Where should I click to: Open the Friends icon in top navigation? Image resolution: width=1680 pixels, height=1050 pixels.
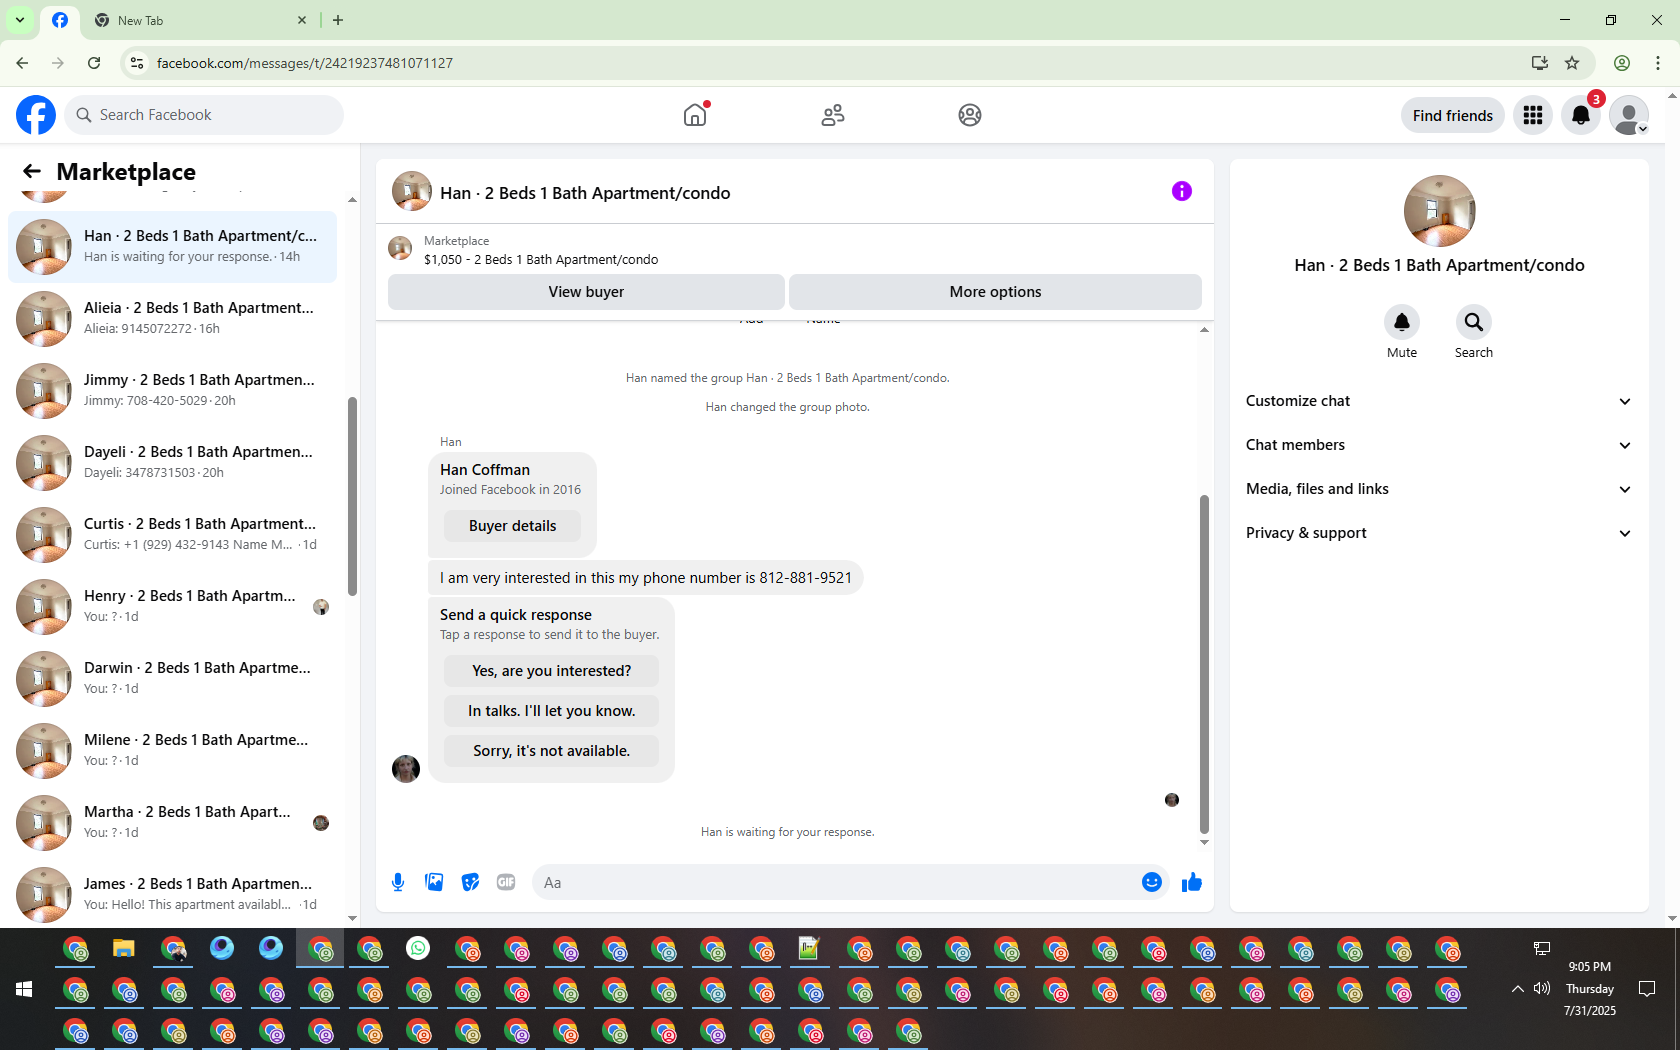pos(833,115)
